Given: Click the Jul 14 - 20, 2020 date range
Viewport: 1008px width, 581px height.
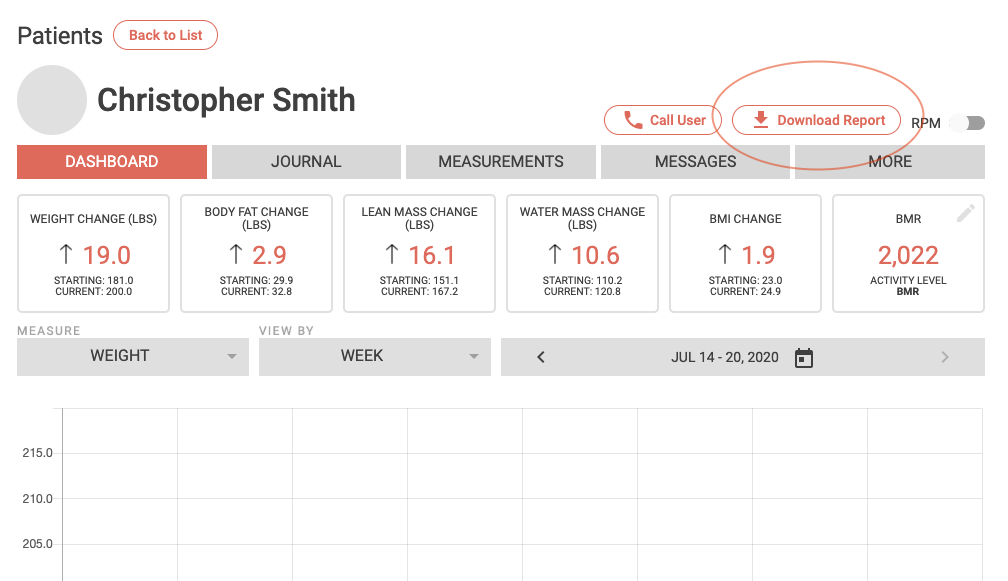Looking at the screenshot, I should point(724,357).
